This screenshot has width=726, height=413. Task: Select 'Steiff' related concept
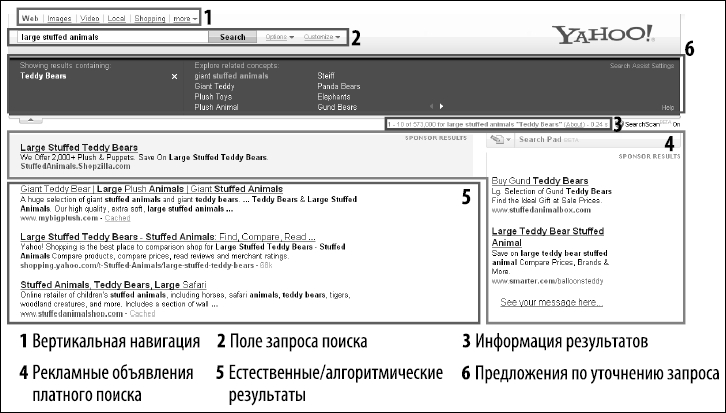click(x=326, y=76)
